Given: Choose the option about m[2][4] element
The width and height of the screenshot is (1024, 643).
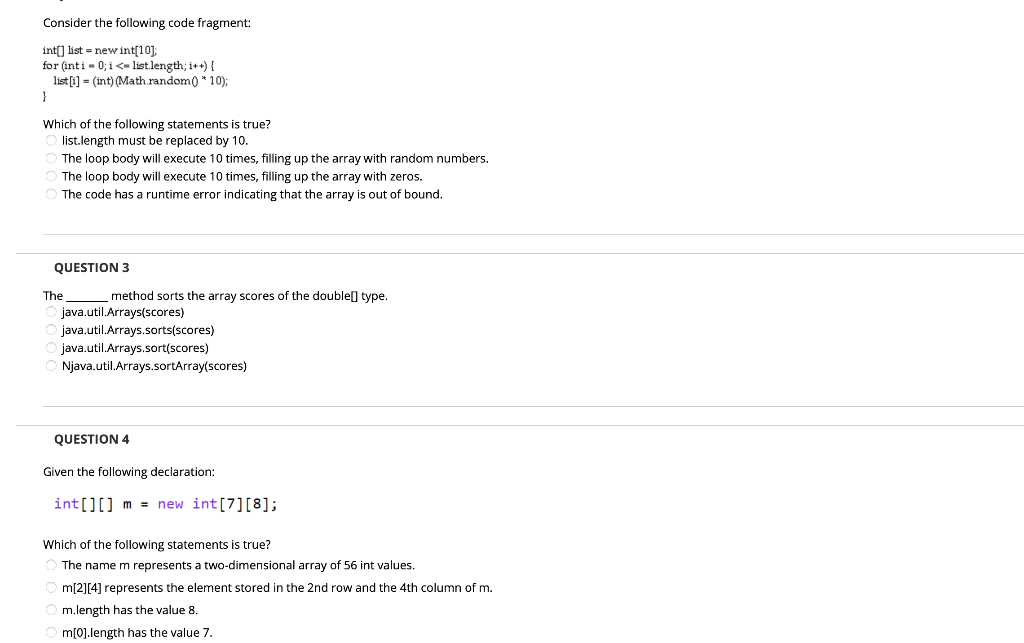Looking at the screenshot, I should click(x=50, y=587).
